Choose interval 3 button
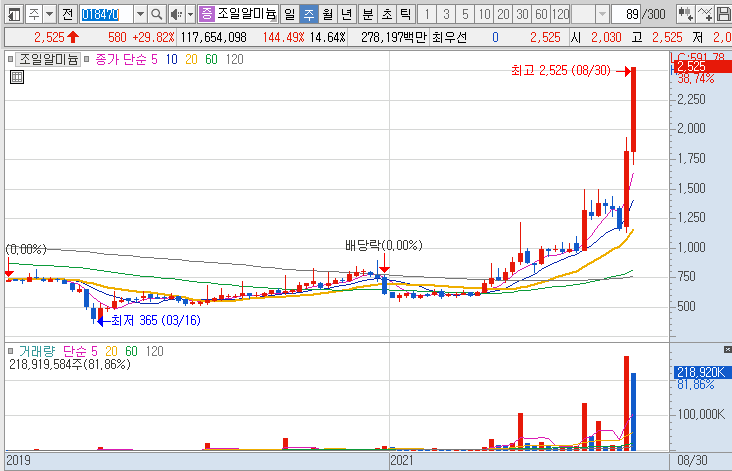The height and width of the screenshot is (471, 732). tap(446, 14)
